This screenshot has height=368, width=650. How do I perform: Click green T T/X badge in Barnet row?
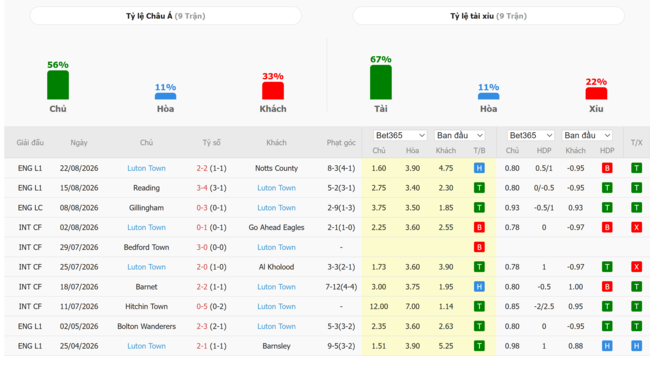pos(637,287)
